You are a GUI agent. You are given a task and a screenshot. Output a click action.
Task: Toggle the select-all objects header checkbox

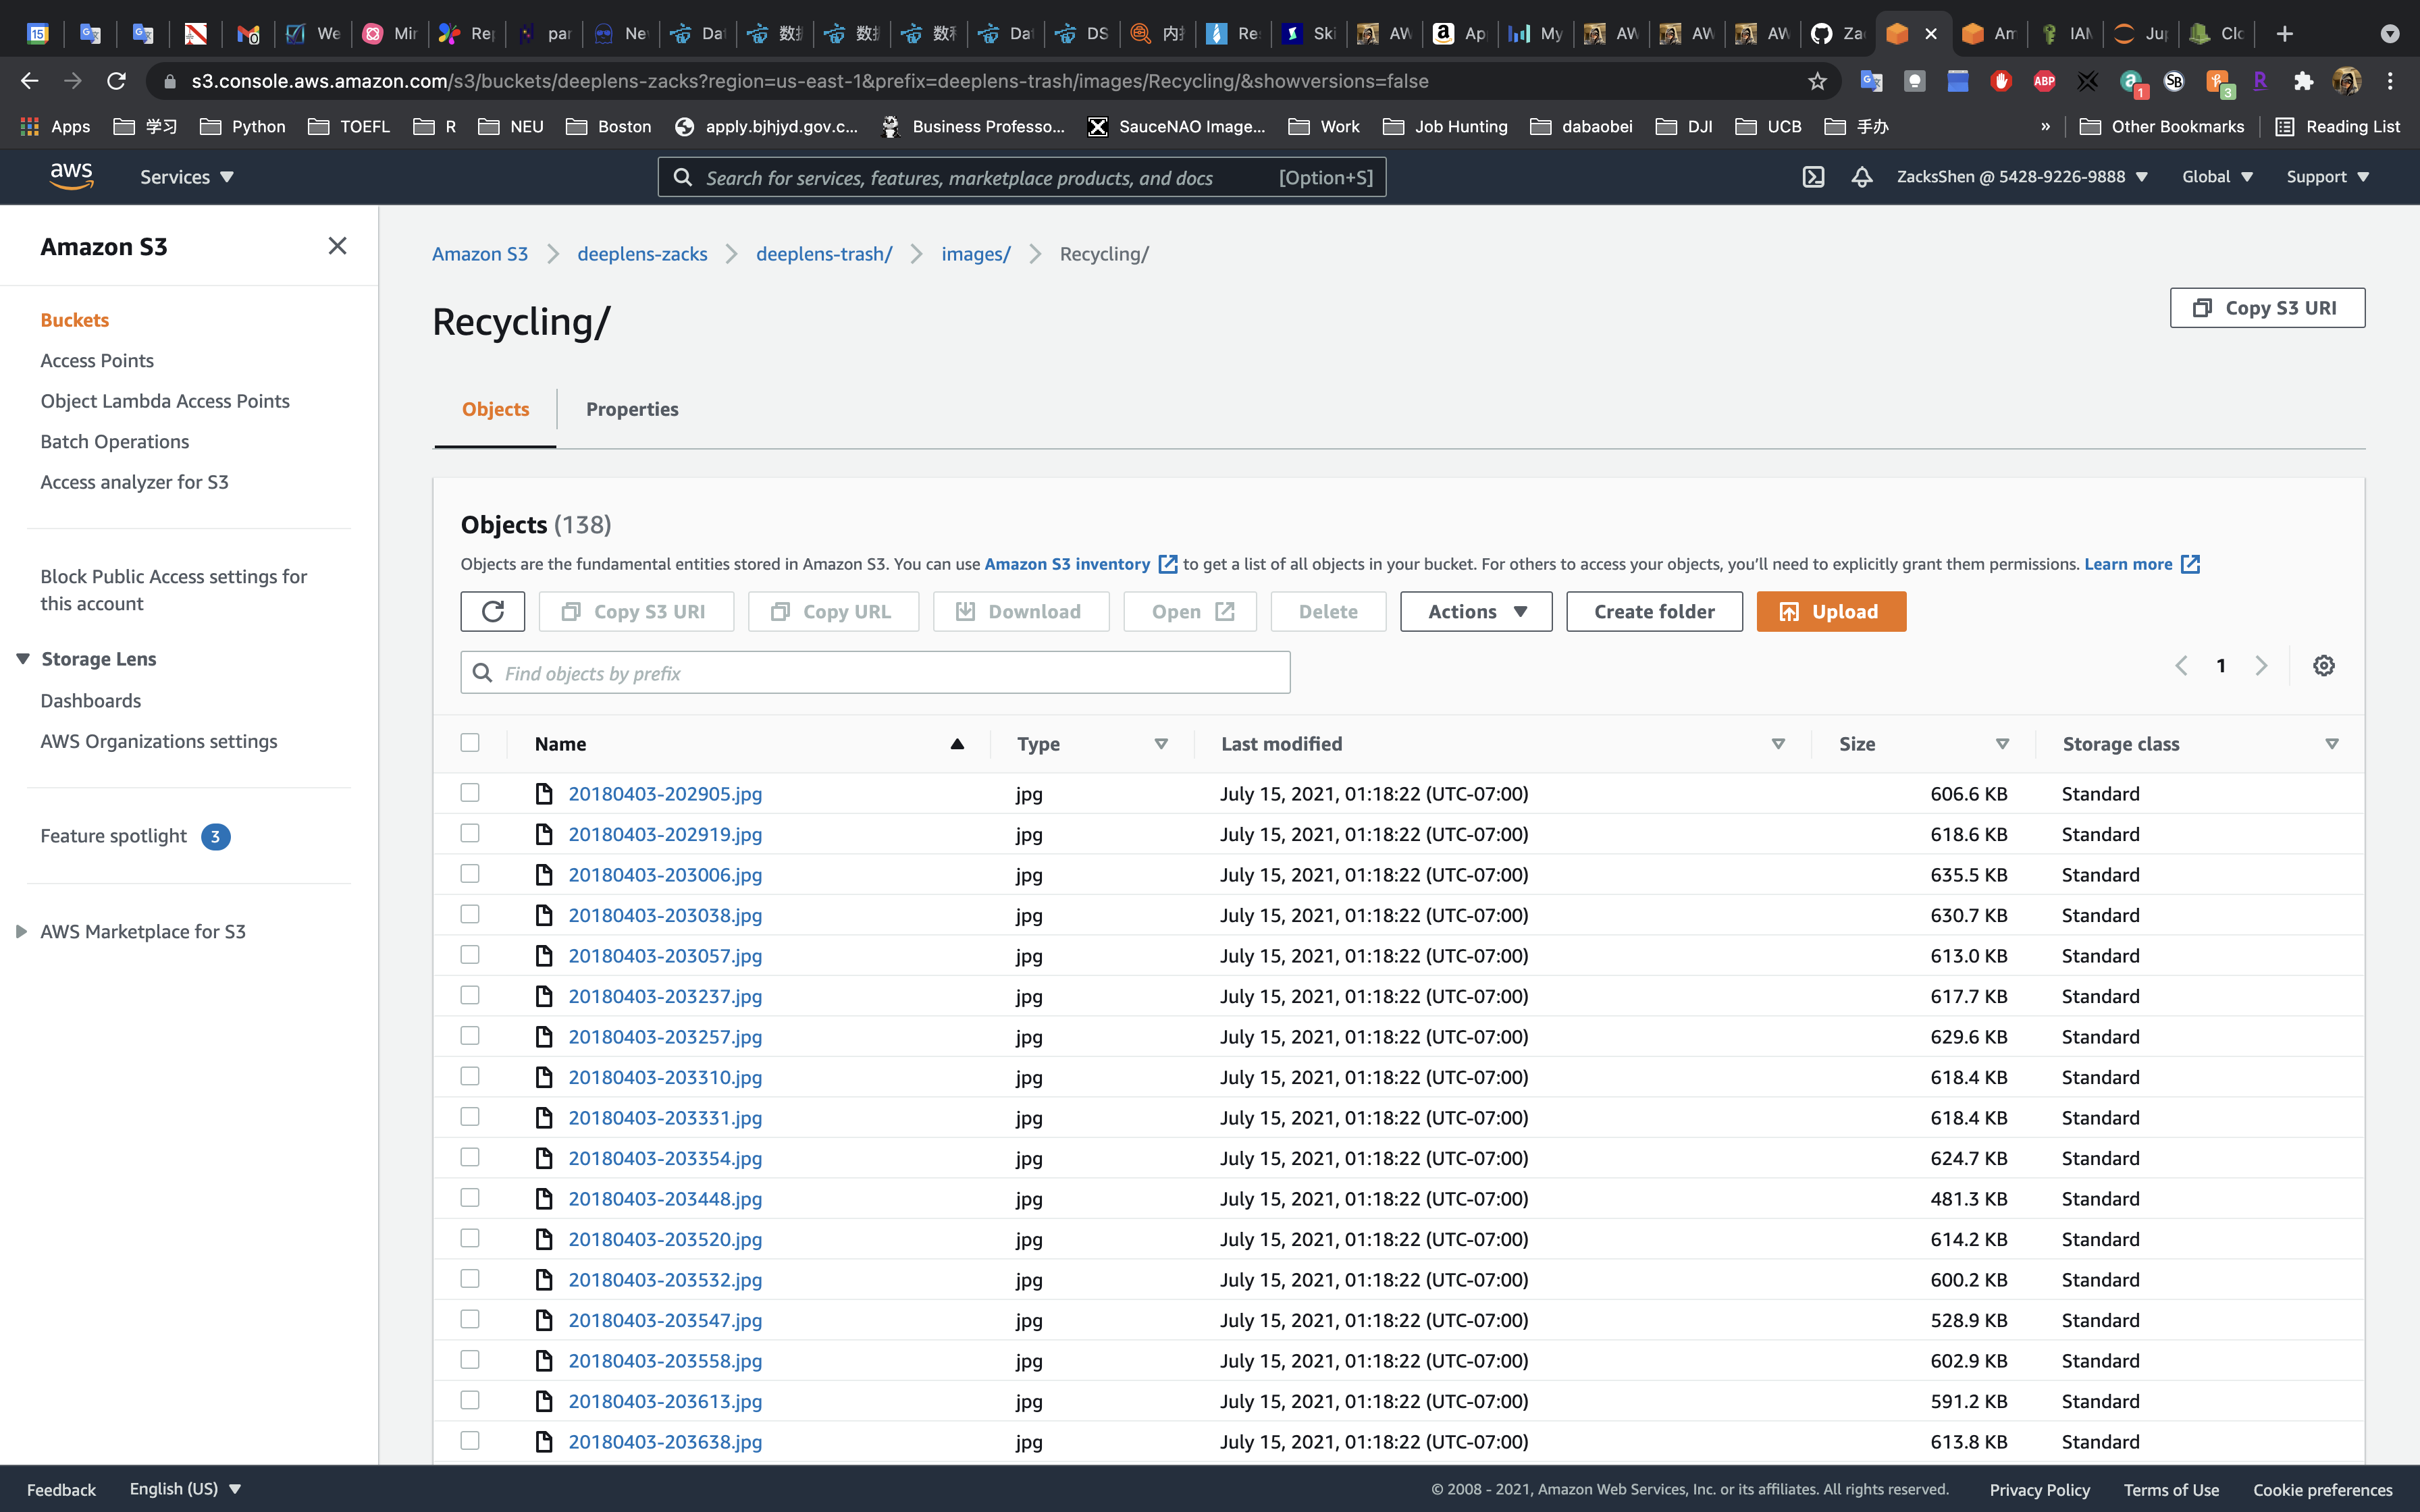pos(470,743)
